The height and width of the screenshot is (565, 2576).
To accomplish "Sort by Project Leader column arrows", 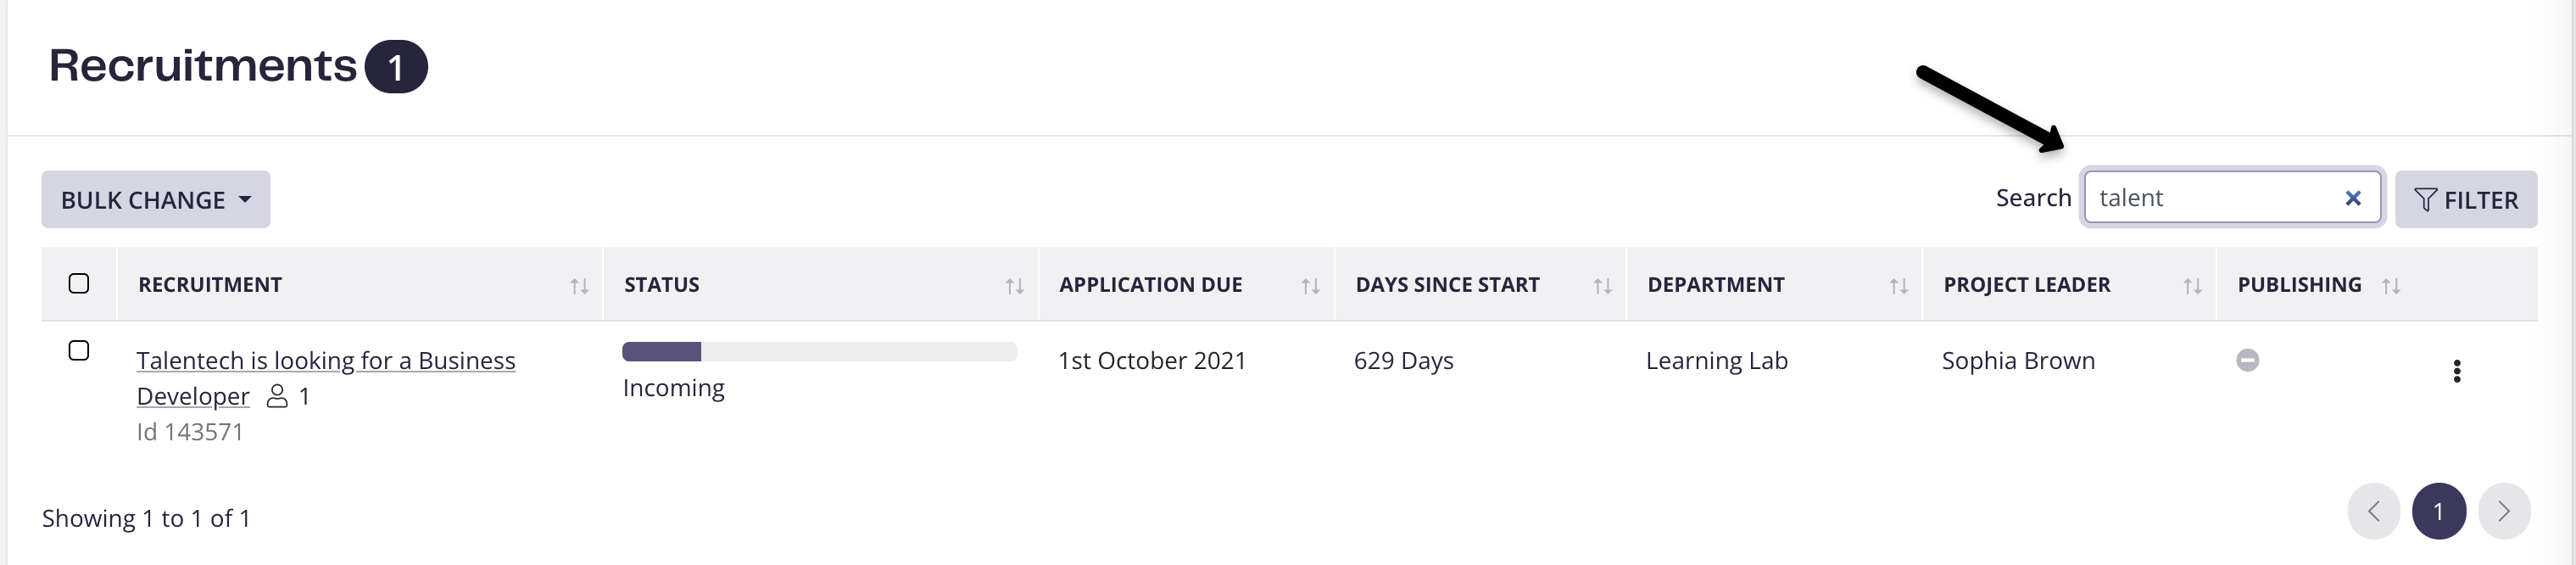I will tap(2192, 286).
